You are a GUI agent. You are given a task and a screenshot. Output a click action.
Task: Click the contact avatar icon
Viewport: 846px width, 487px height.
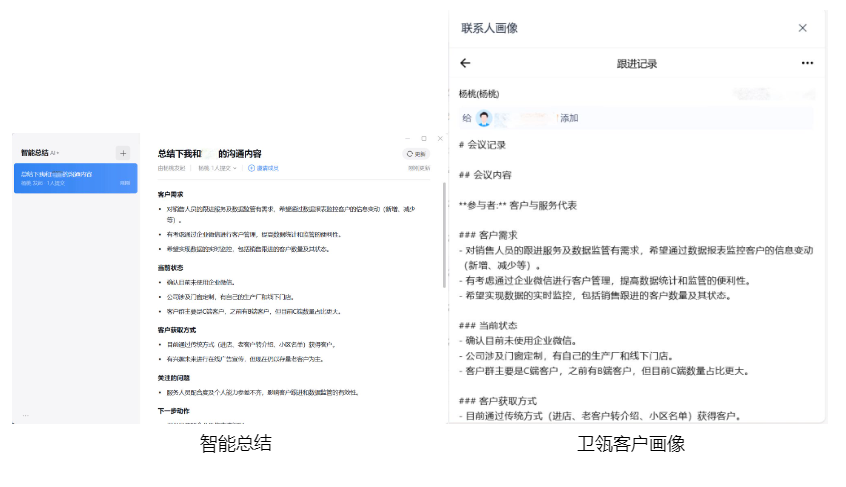484,118
